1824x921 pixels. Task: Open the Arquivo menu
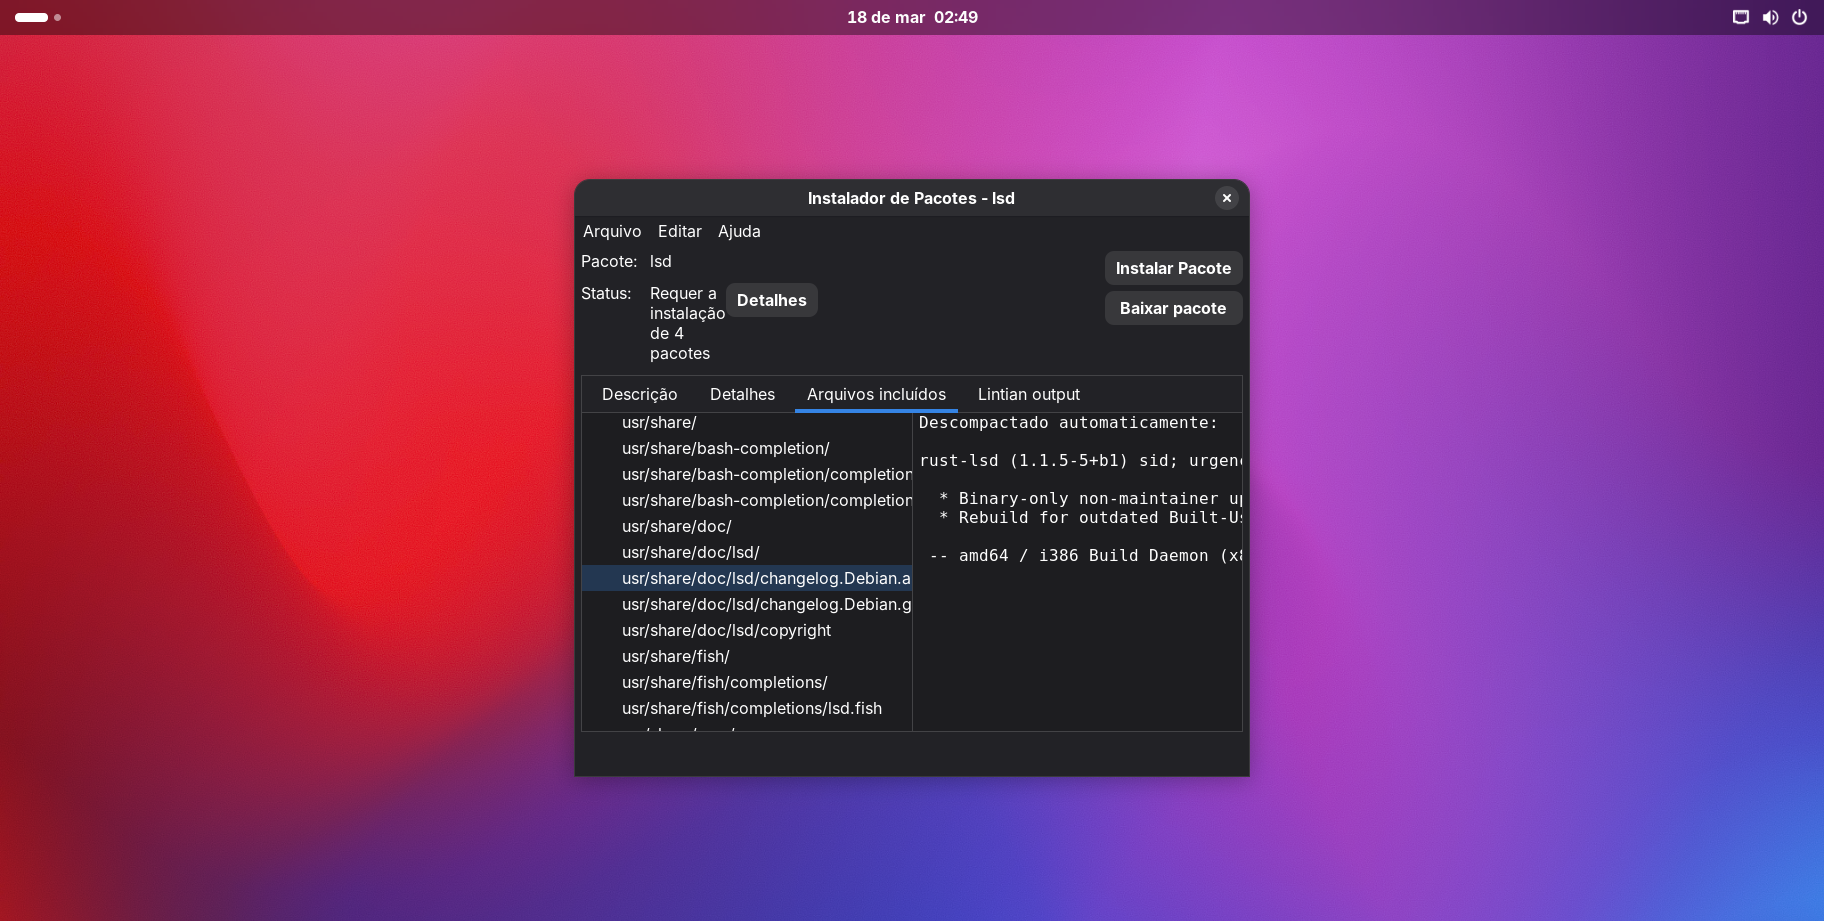[x=612, y=231]
